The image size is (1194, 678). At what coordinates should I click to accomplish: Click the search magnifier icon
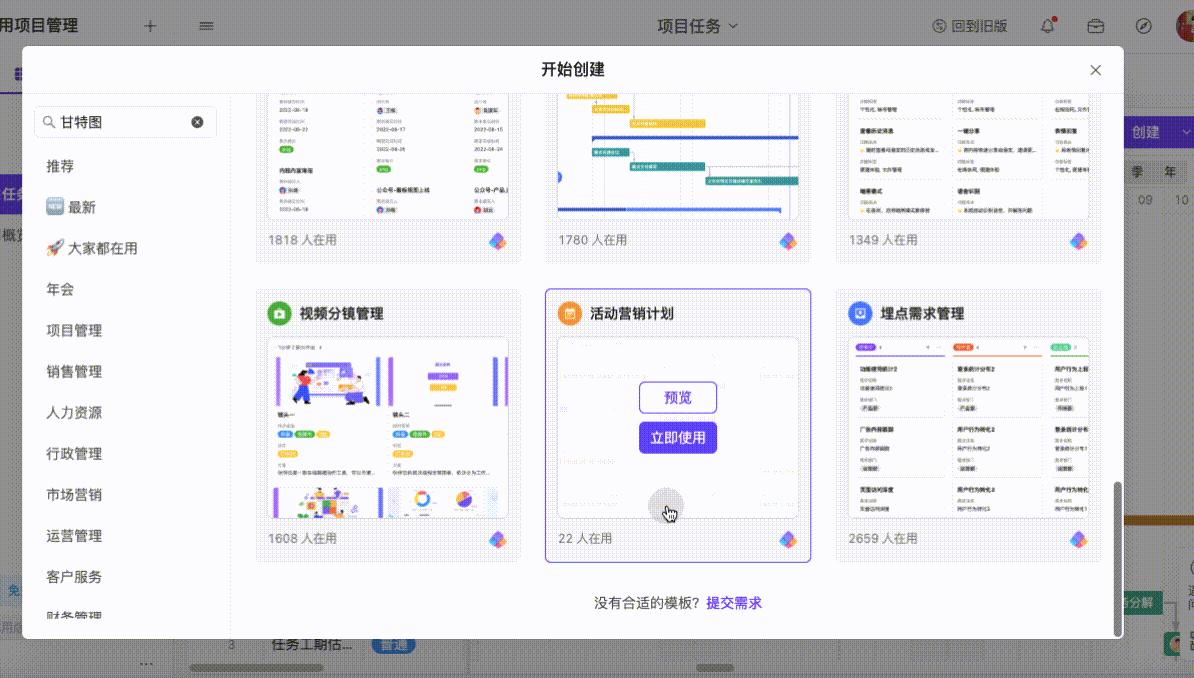49,122
